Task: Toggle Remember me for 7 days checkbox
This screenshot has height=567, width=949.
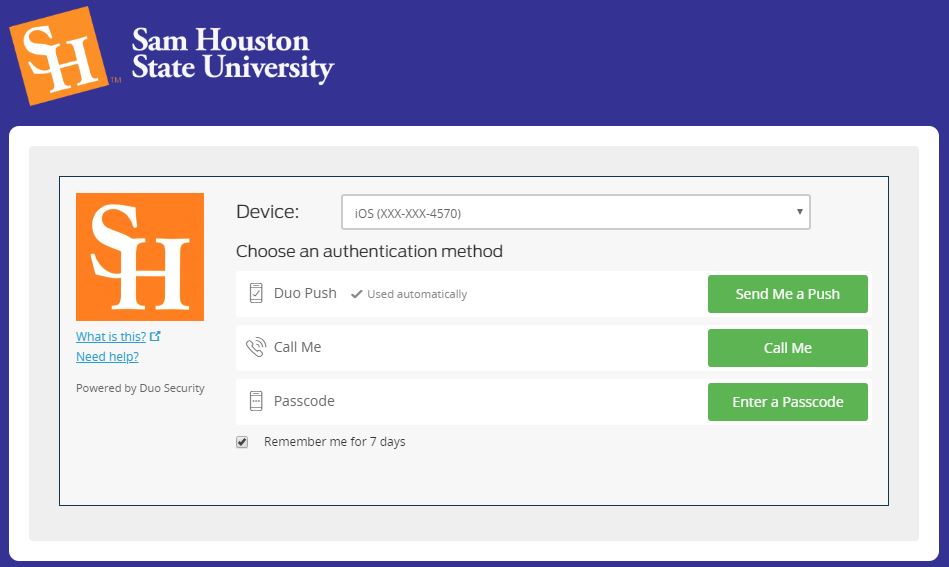Action: click(x=242, y=442)
